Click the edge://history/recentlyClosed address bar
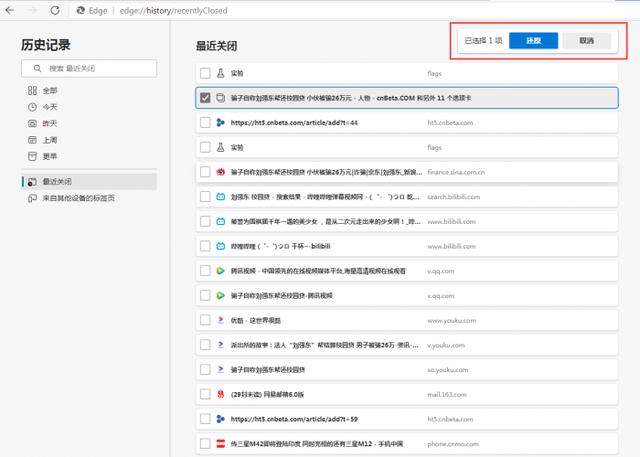The height and width of the screenshot is (457, 640). [173, 11]
